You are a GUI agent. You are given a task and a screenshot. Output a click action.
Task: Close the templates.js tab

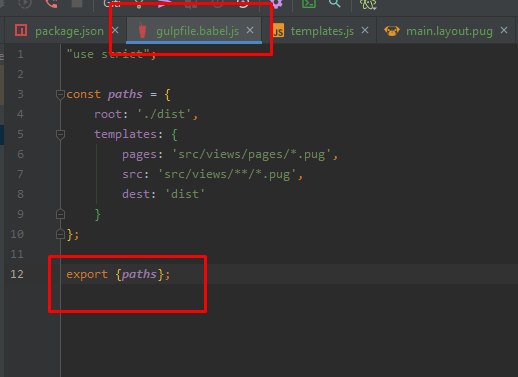click(x=365, y=30)
